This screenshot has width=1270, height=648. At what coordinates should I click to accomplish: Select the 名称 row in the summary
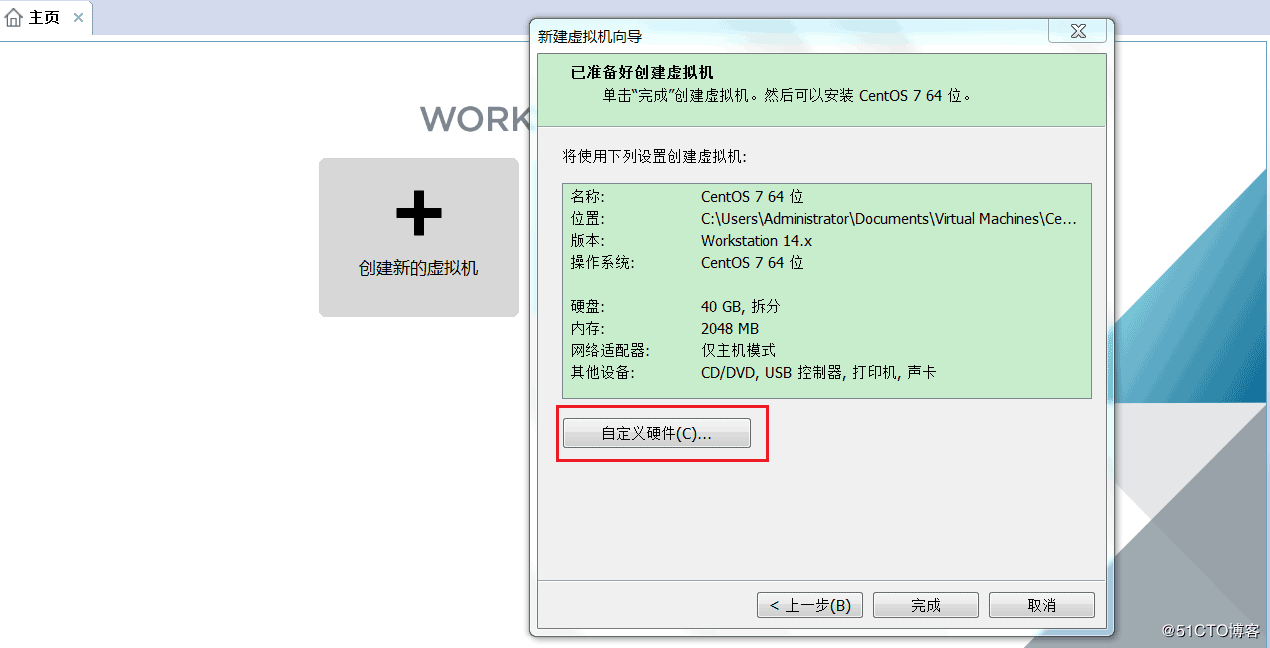826,197
